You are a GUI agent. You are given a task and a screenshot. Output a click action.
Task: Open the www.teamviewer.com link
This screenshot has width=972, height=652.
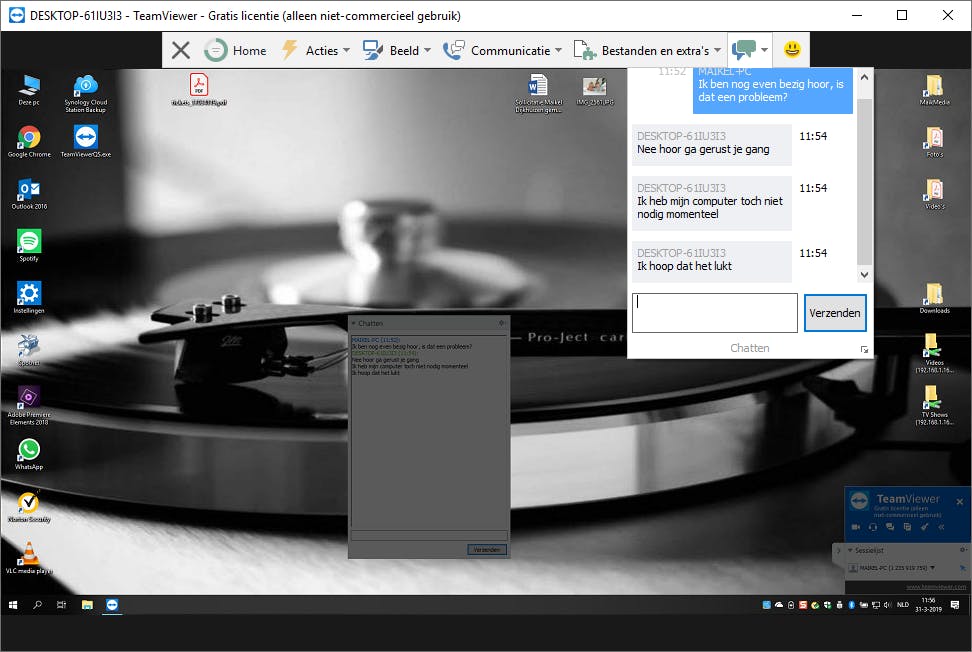936,587
